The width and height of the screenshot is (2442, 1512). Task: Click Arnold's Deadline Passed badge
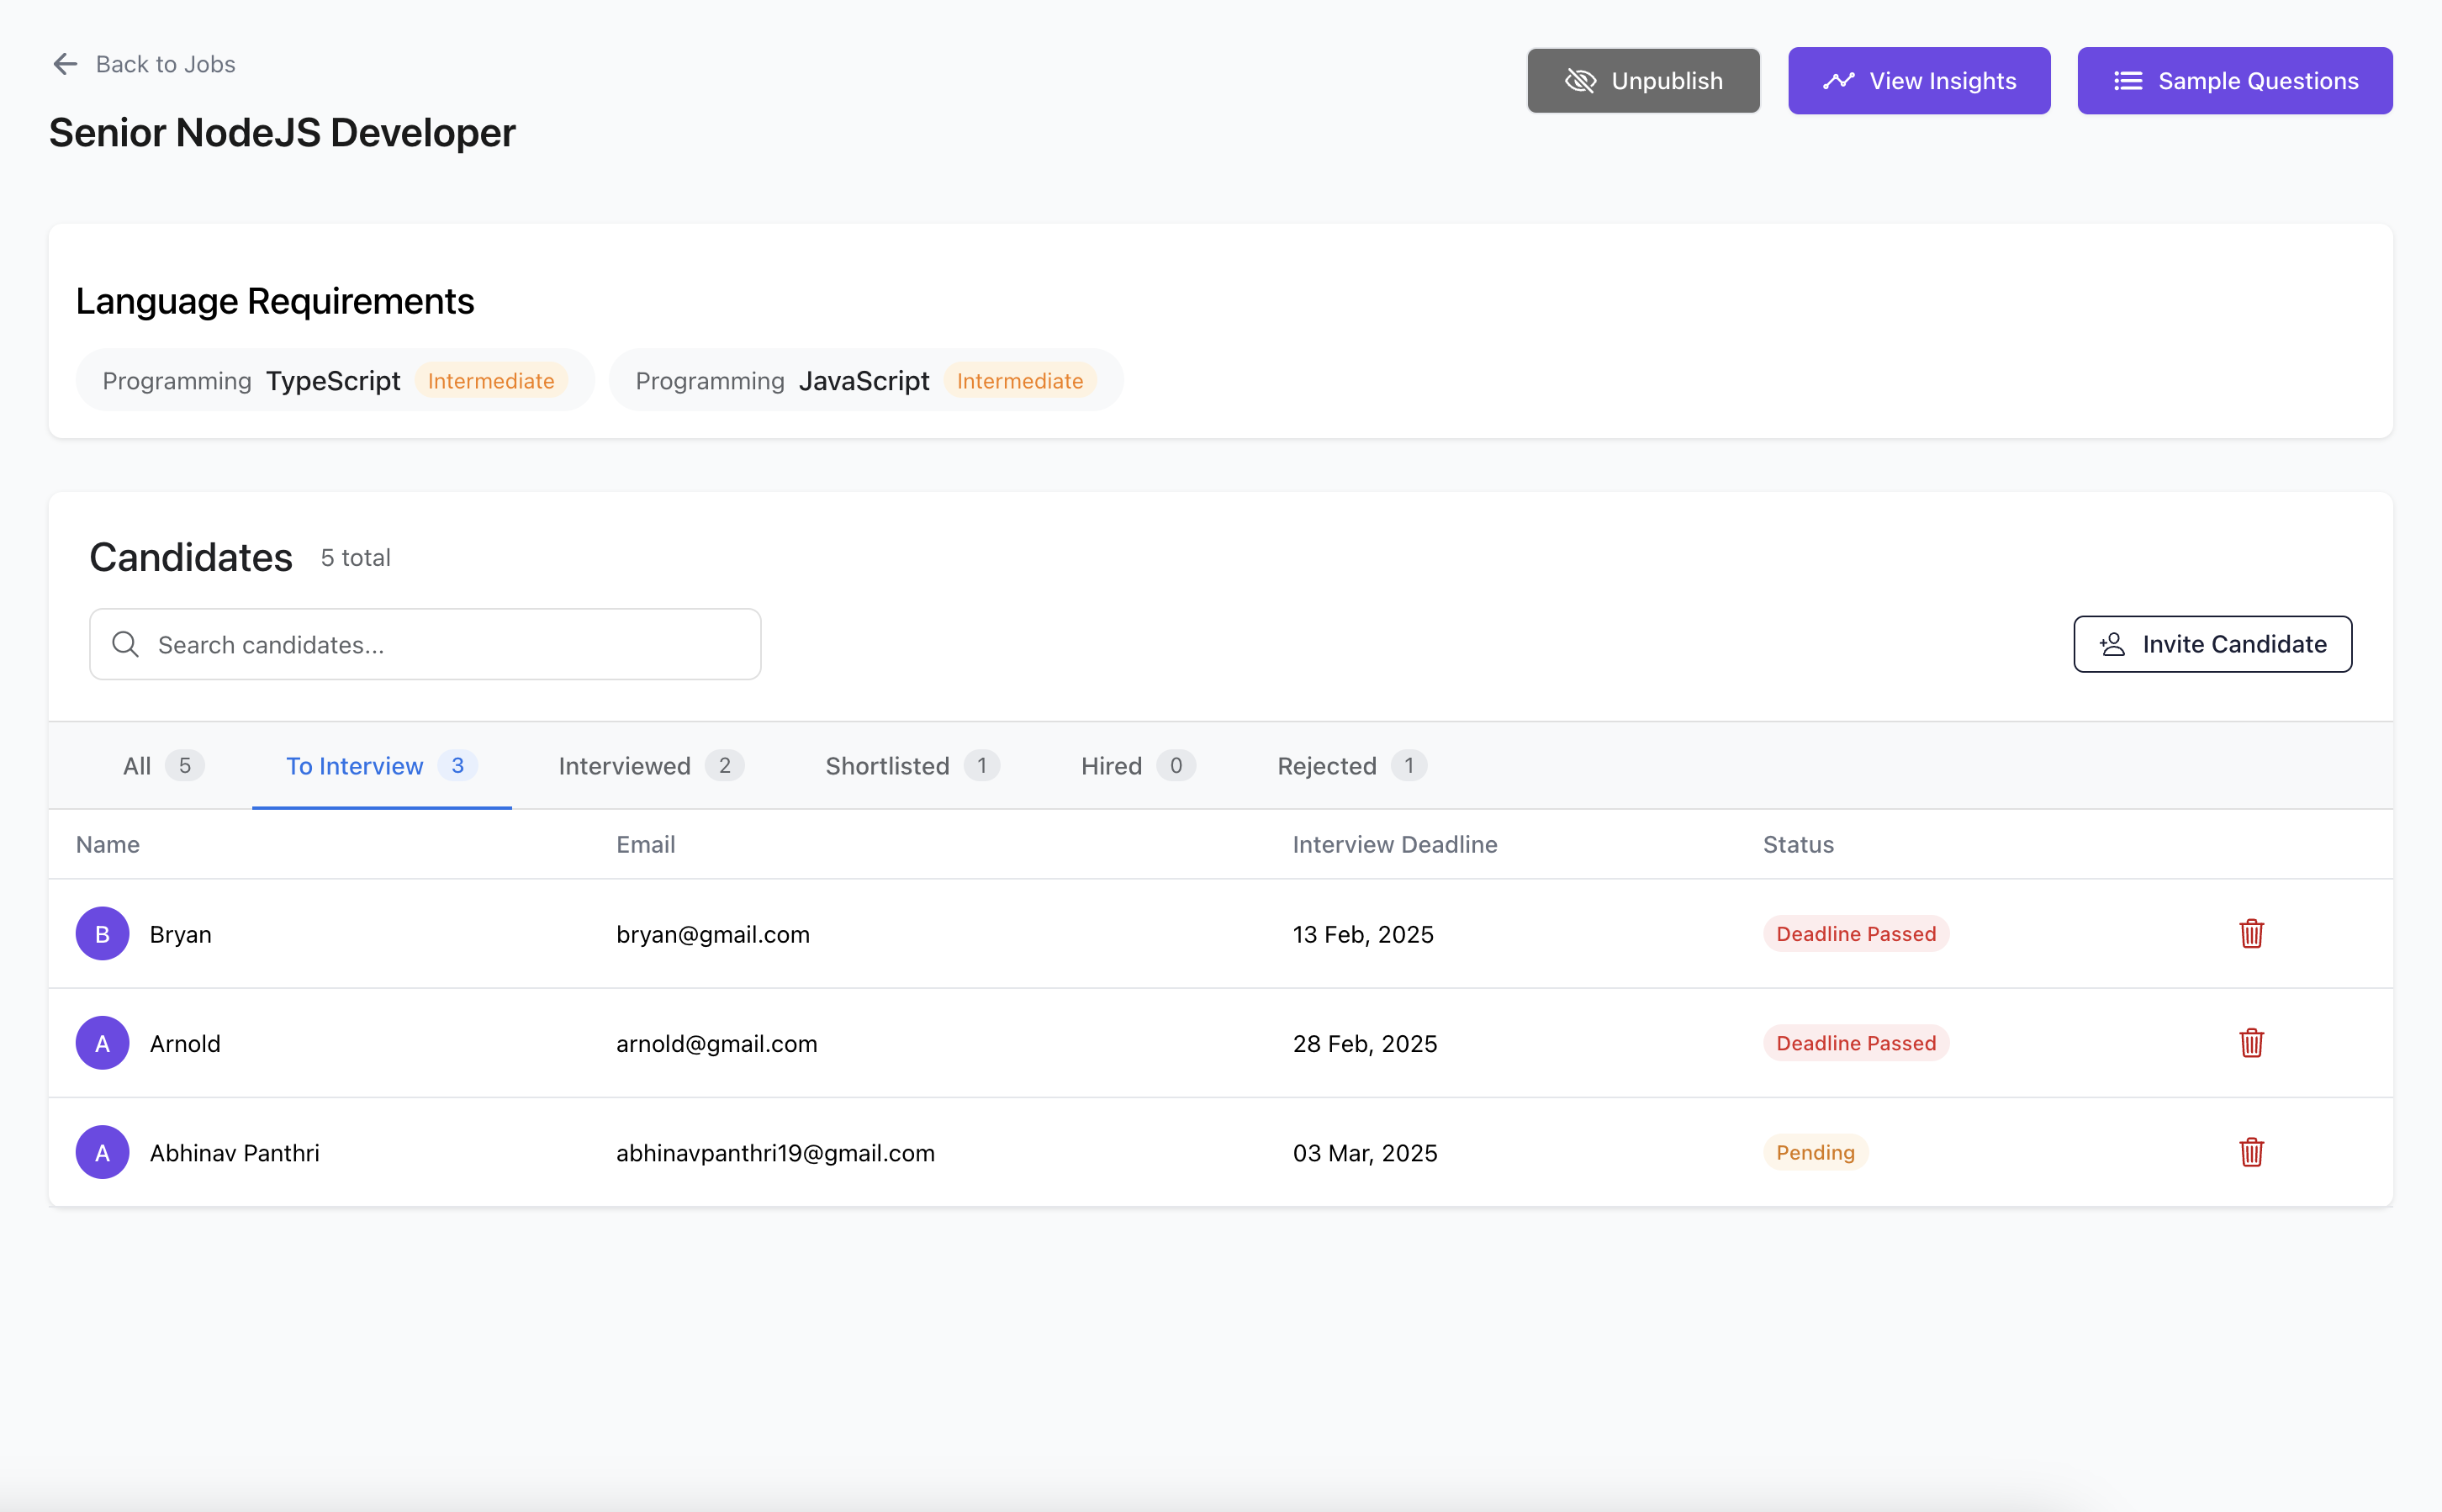click(1856, 1043)
